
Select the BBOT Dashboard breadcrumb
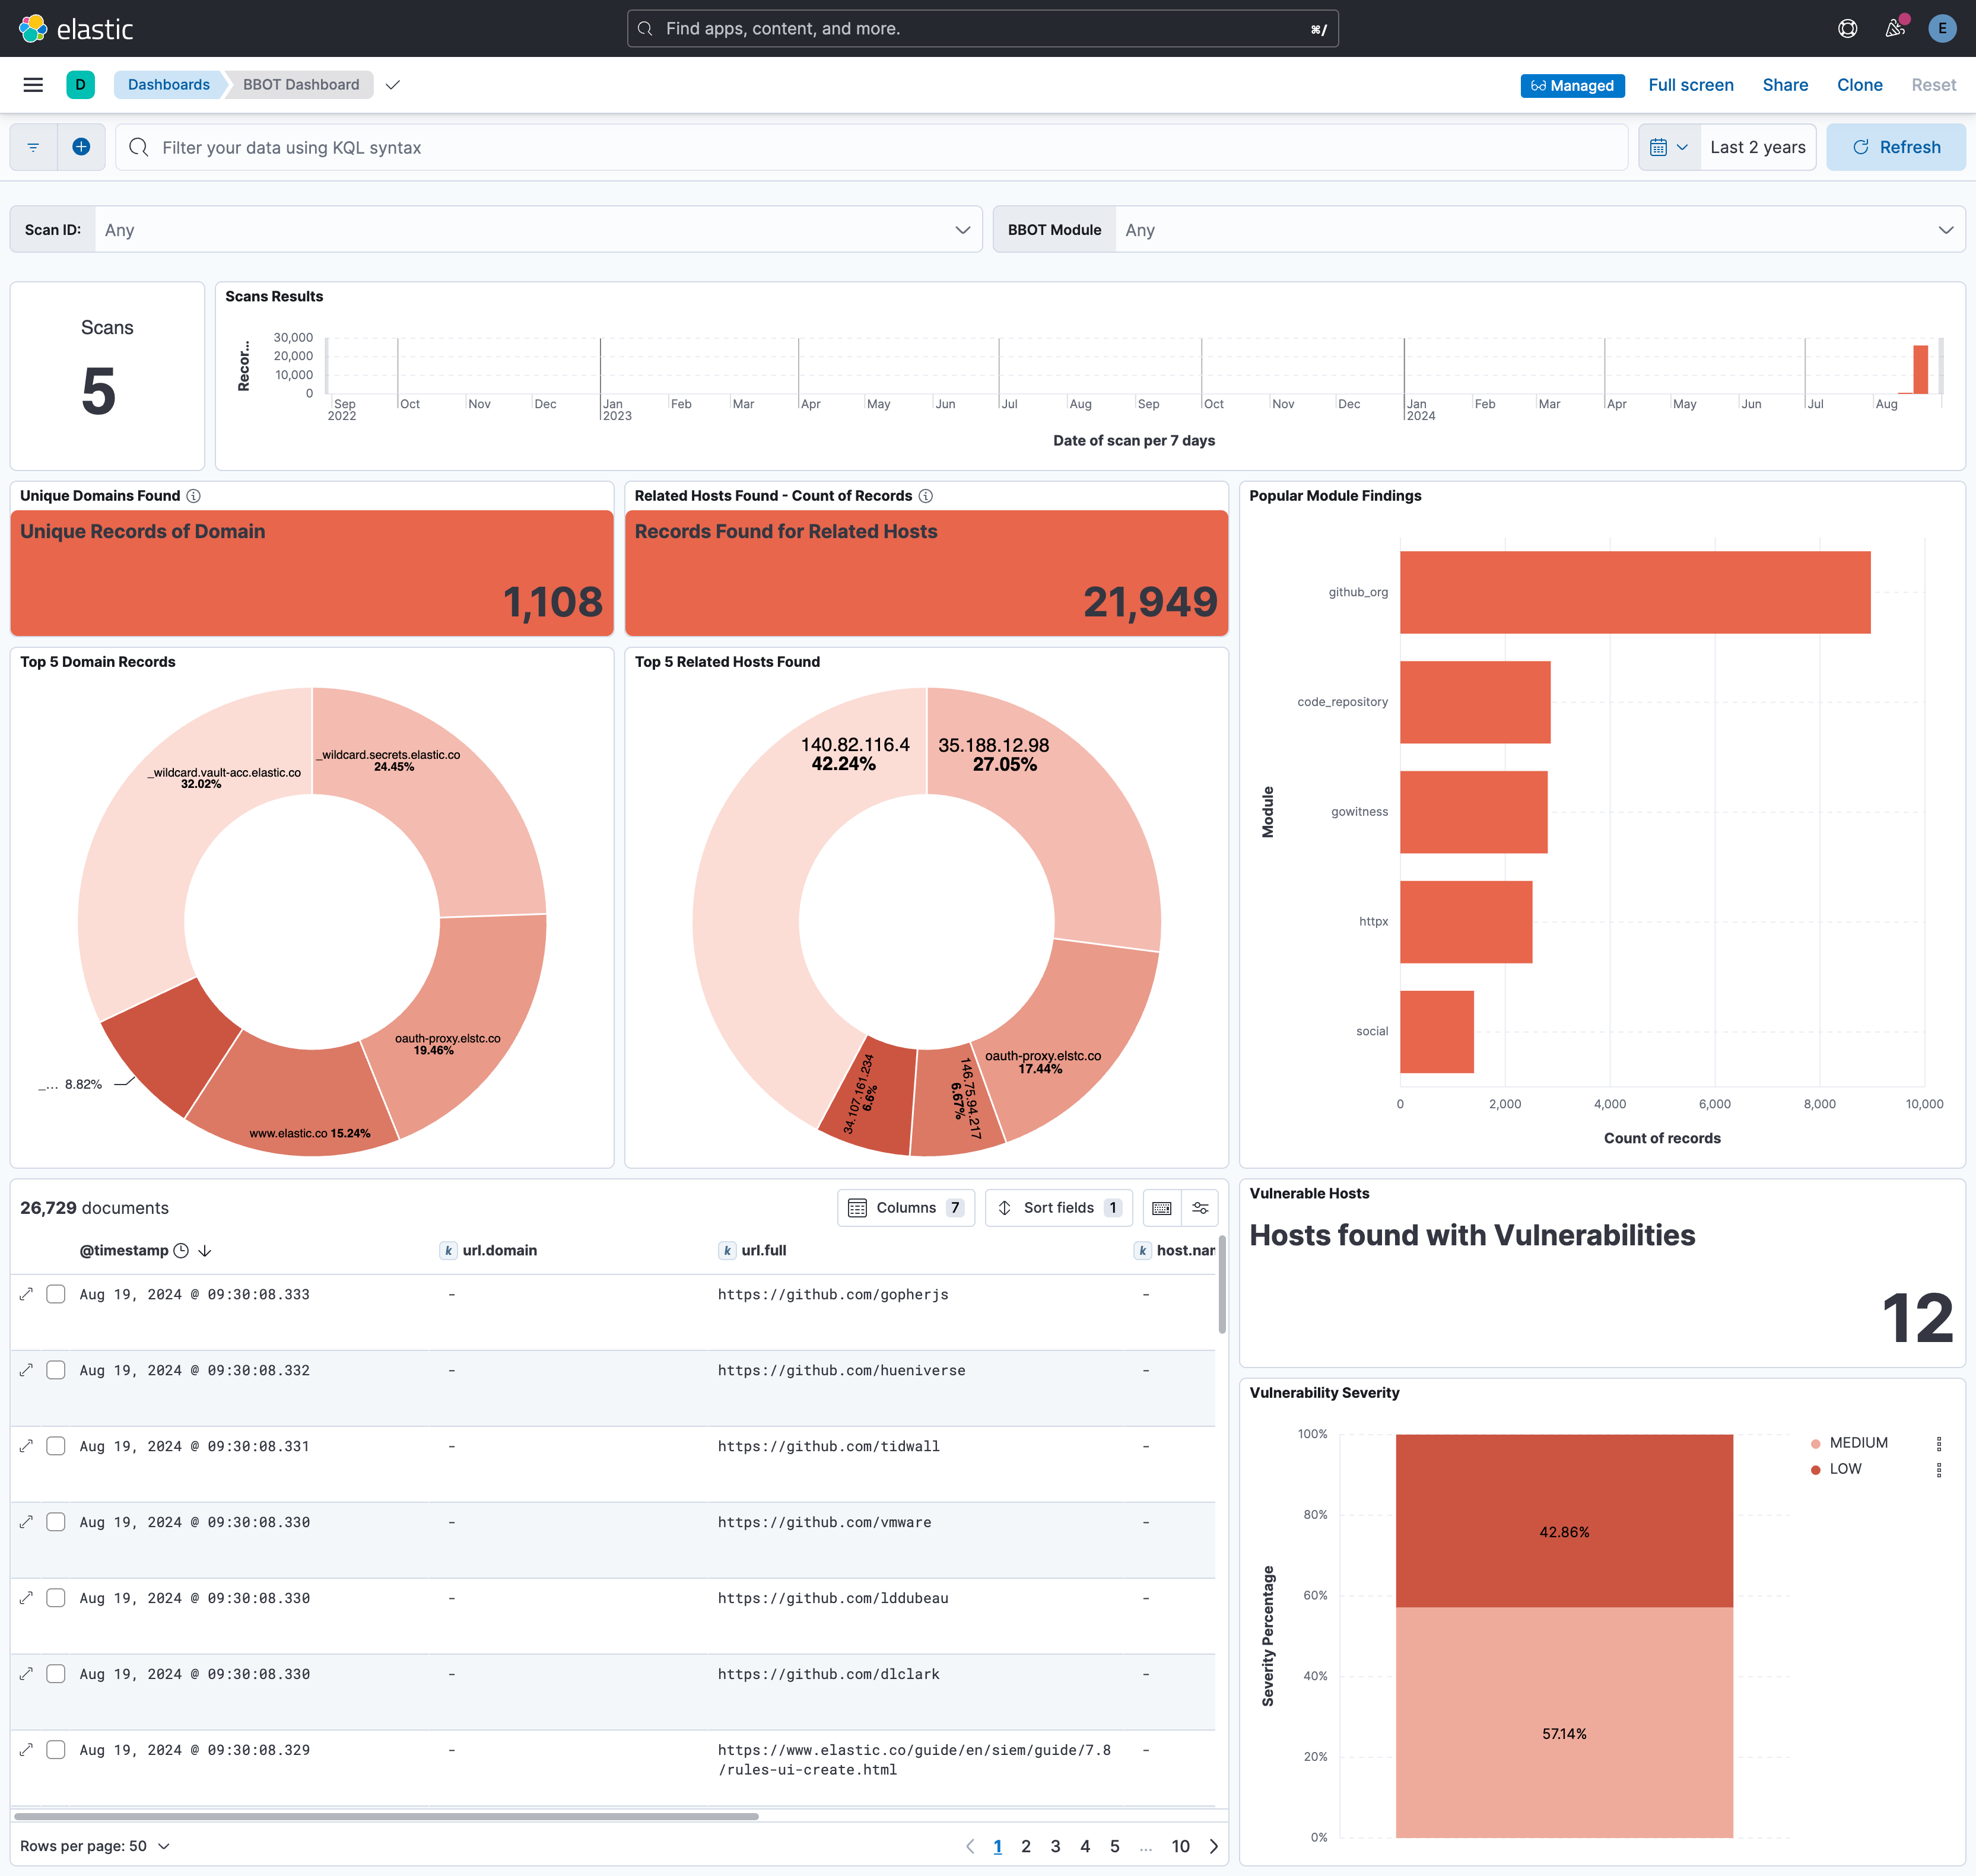(x=301, y=85)
